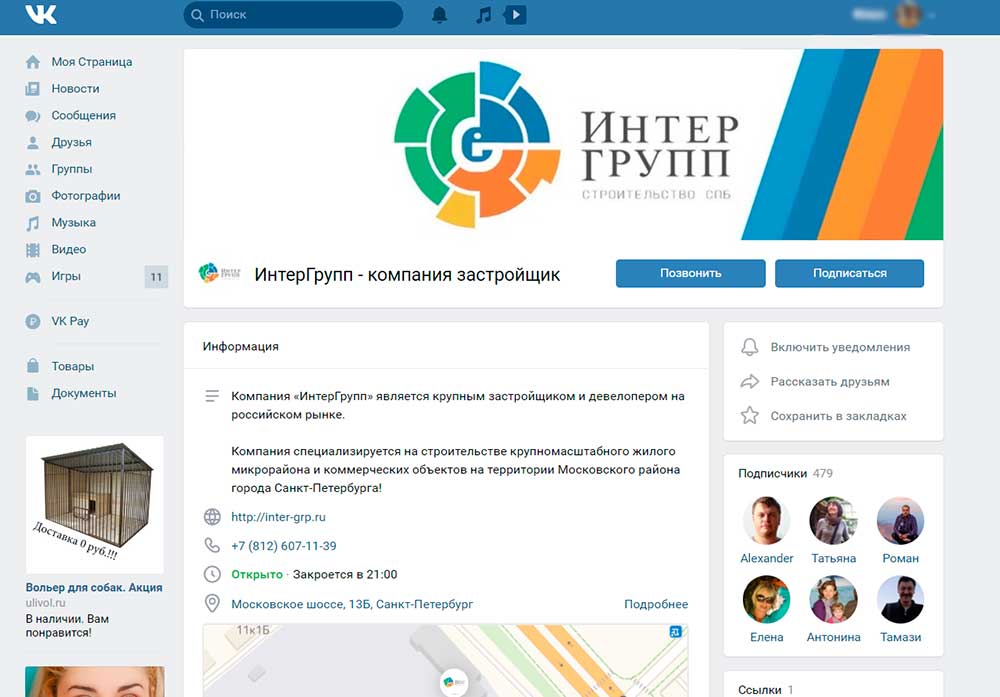The image size is (1000, 697).
Task: Click the Позвонить button
Action: 691,273
